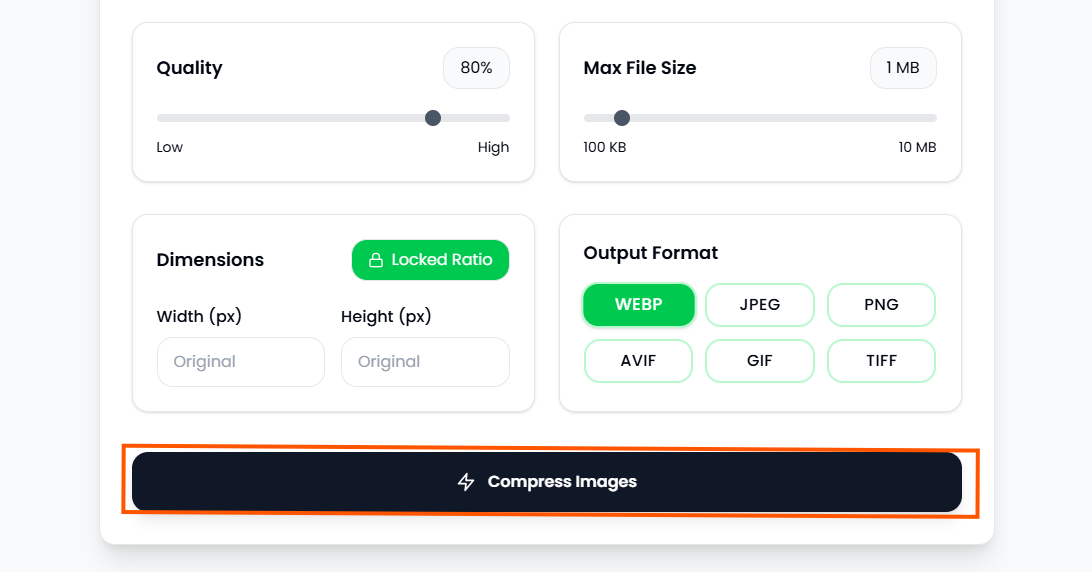Click the High label under Quality
Screen dimensions: 1092x572
pos(493,147)
